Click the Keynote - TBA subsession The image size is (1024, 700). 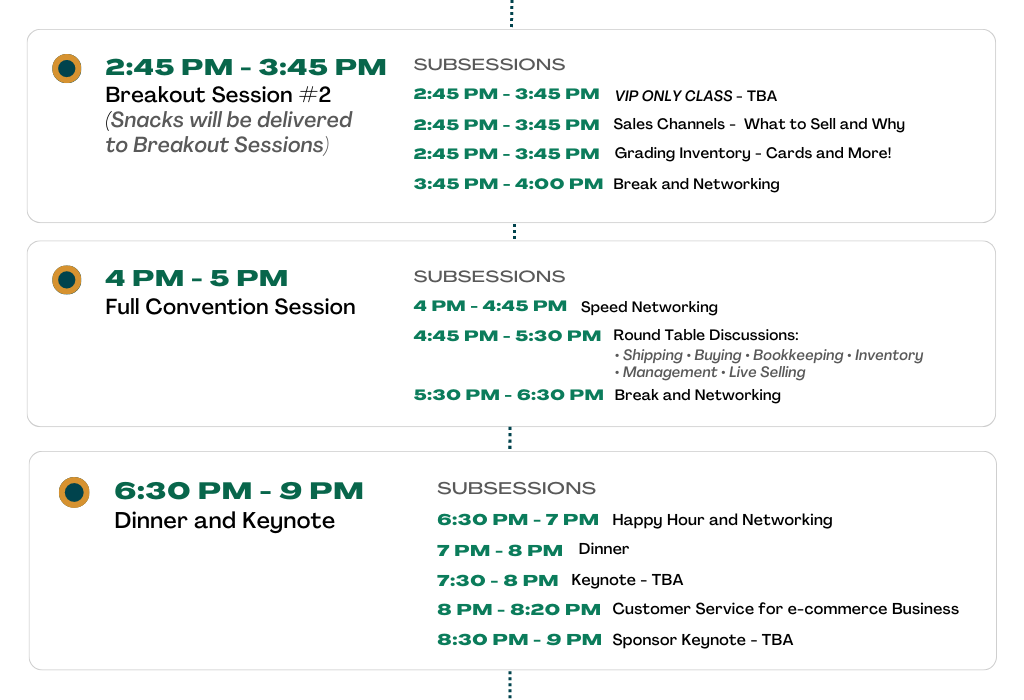click(627, 580)
